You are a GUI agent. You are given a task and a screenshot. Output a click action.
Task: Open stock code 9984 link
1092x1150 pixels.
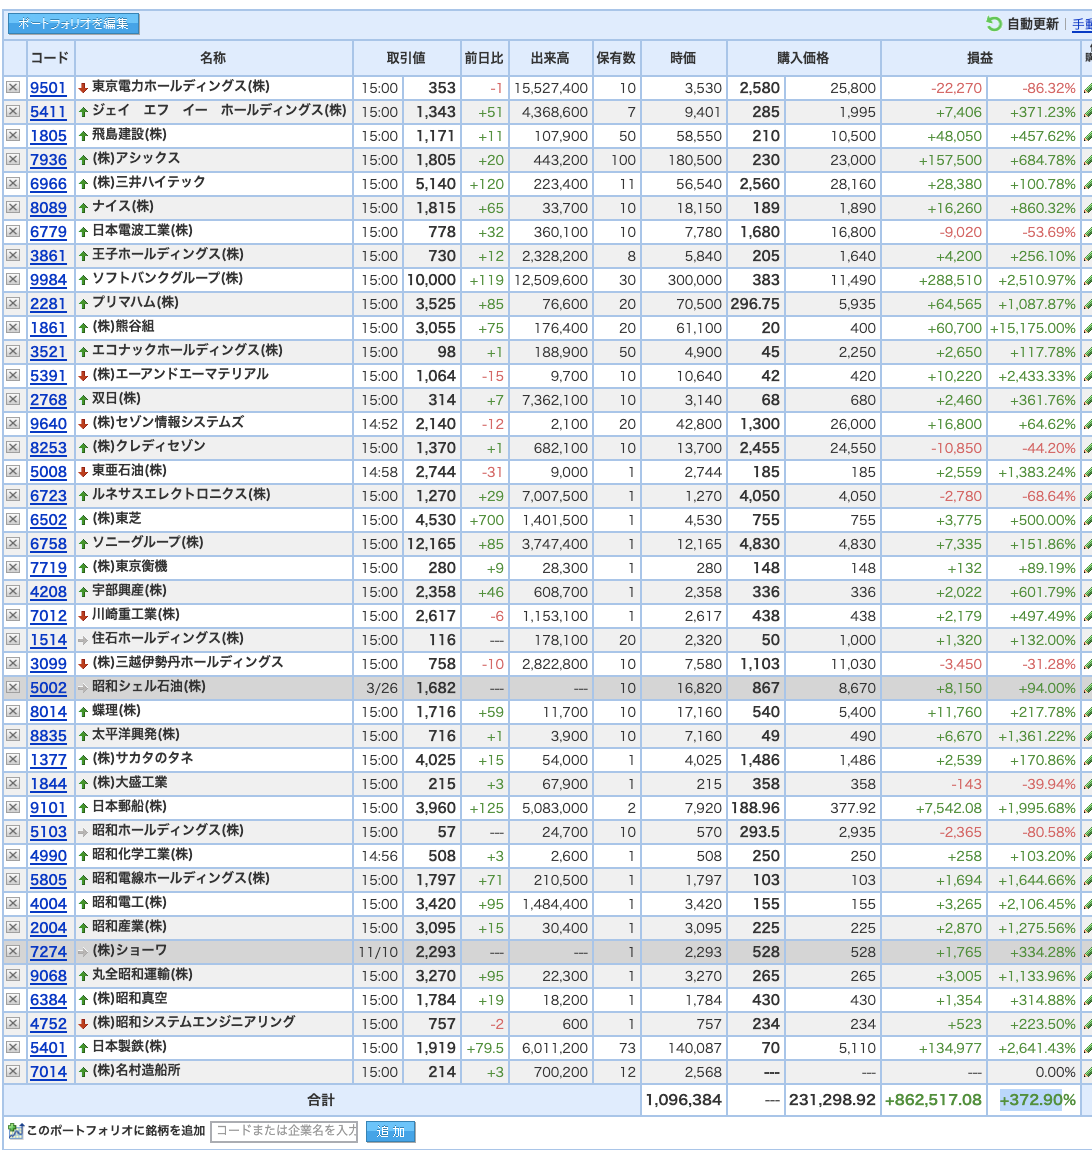click(48, 280)
